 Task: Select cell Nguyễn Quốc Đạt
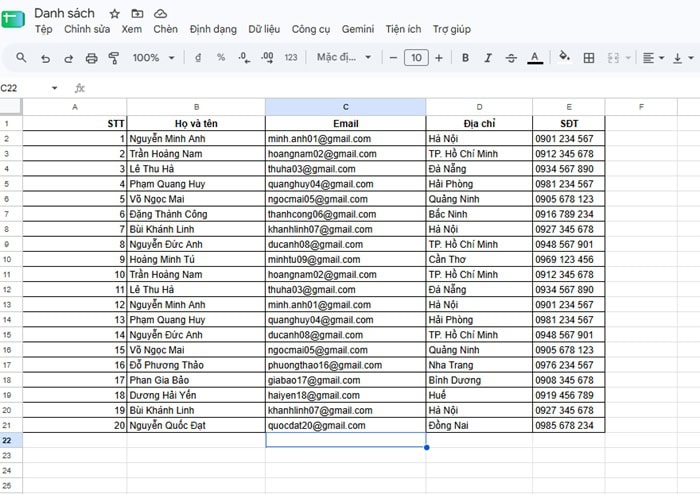(196, 425)
